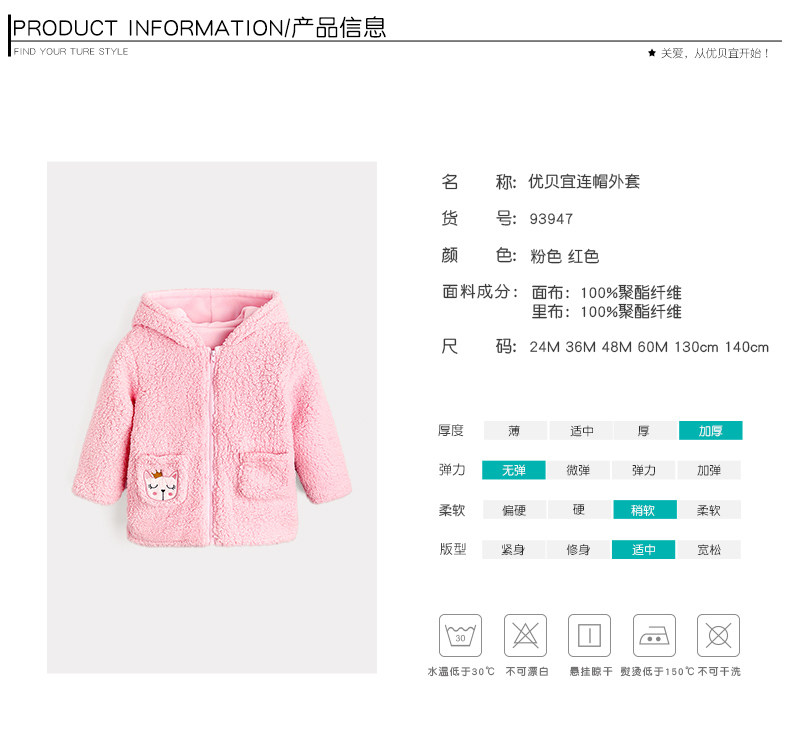Select the 加厚 thickness option

point(710,431)
